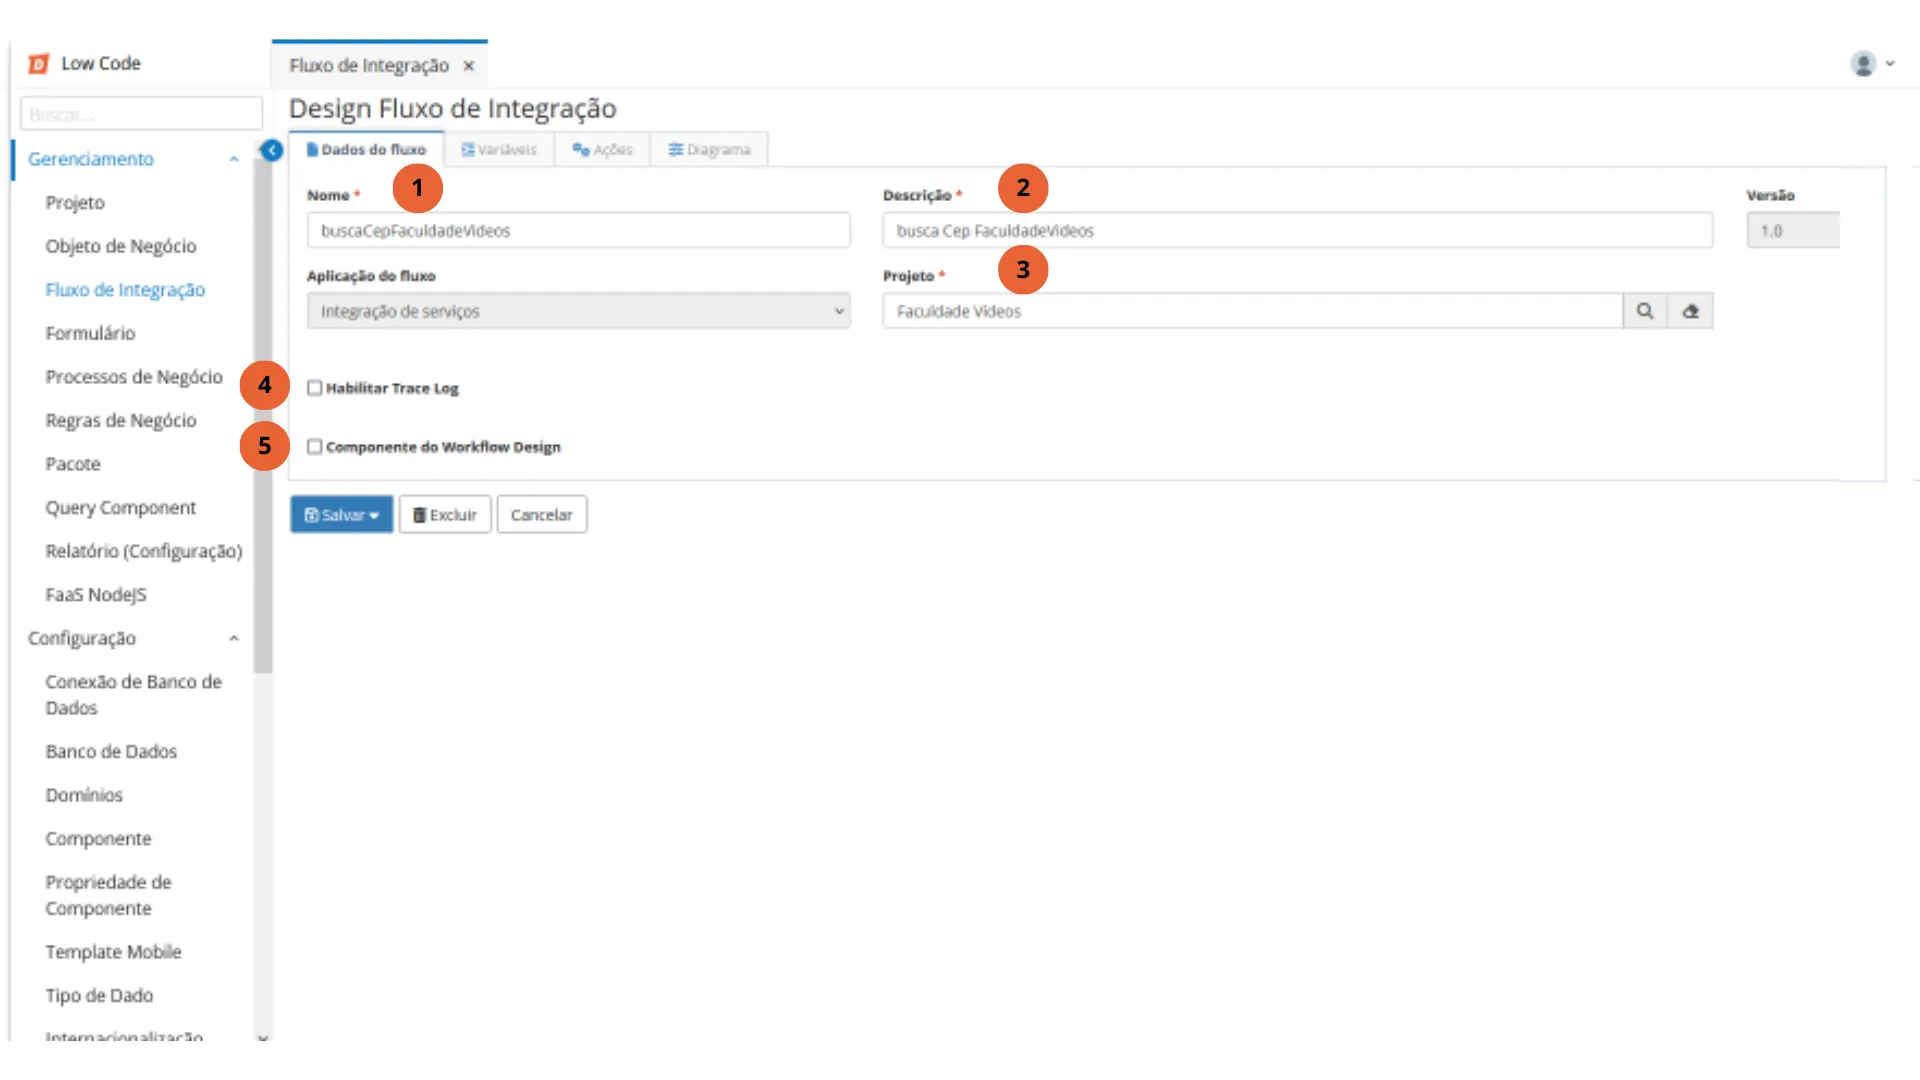Open Objeto de Negócio in the sidebar
The height and width of the screenshot is (1080, 1920).
click(x=121, y=246)
